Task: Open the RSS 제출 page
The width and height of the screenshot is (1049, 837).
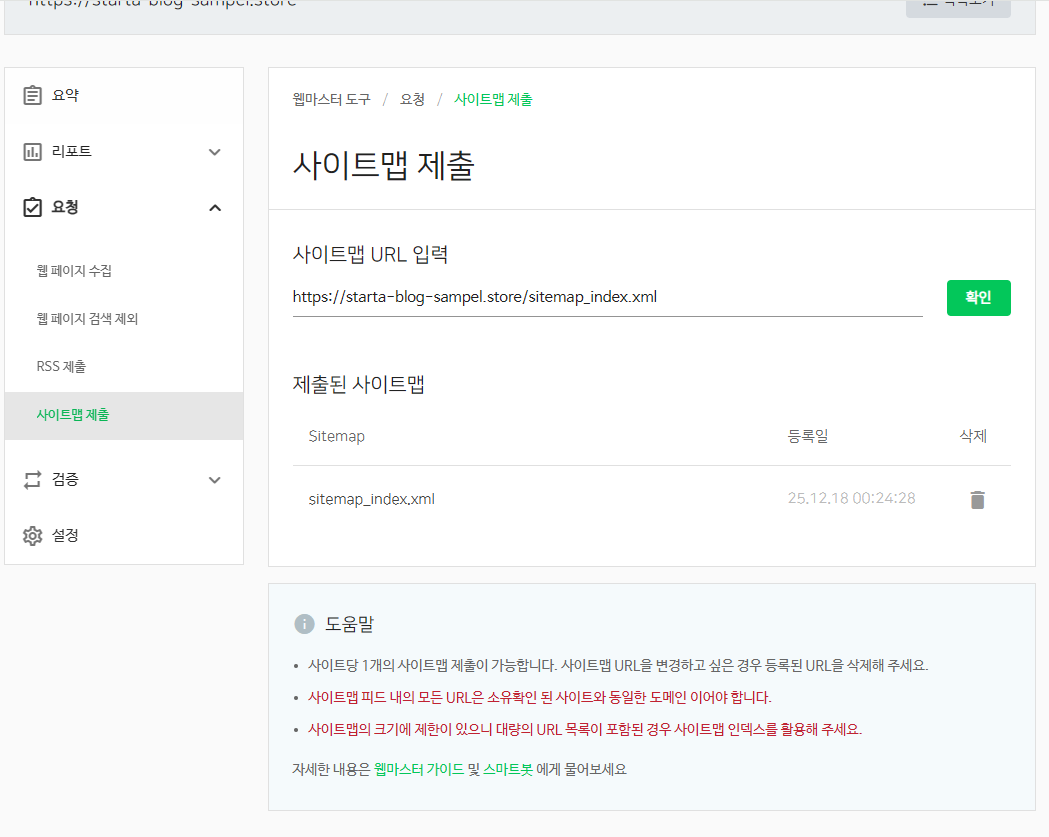Action: pos(124,367)
